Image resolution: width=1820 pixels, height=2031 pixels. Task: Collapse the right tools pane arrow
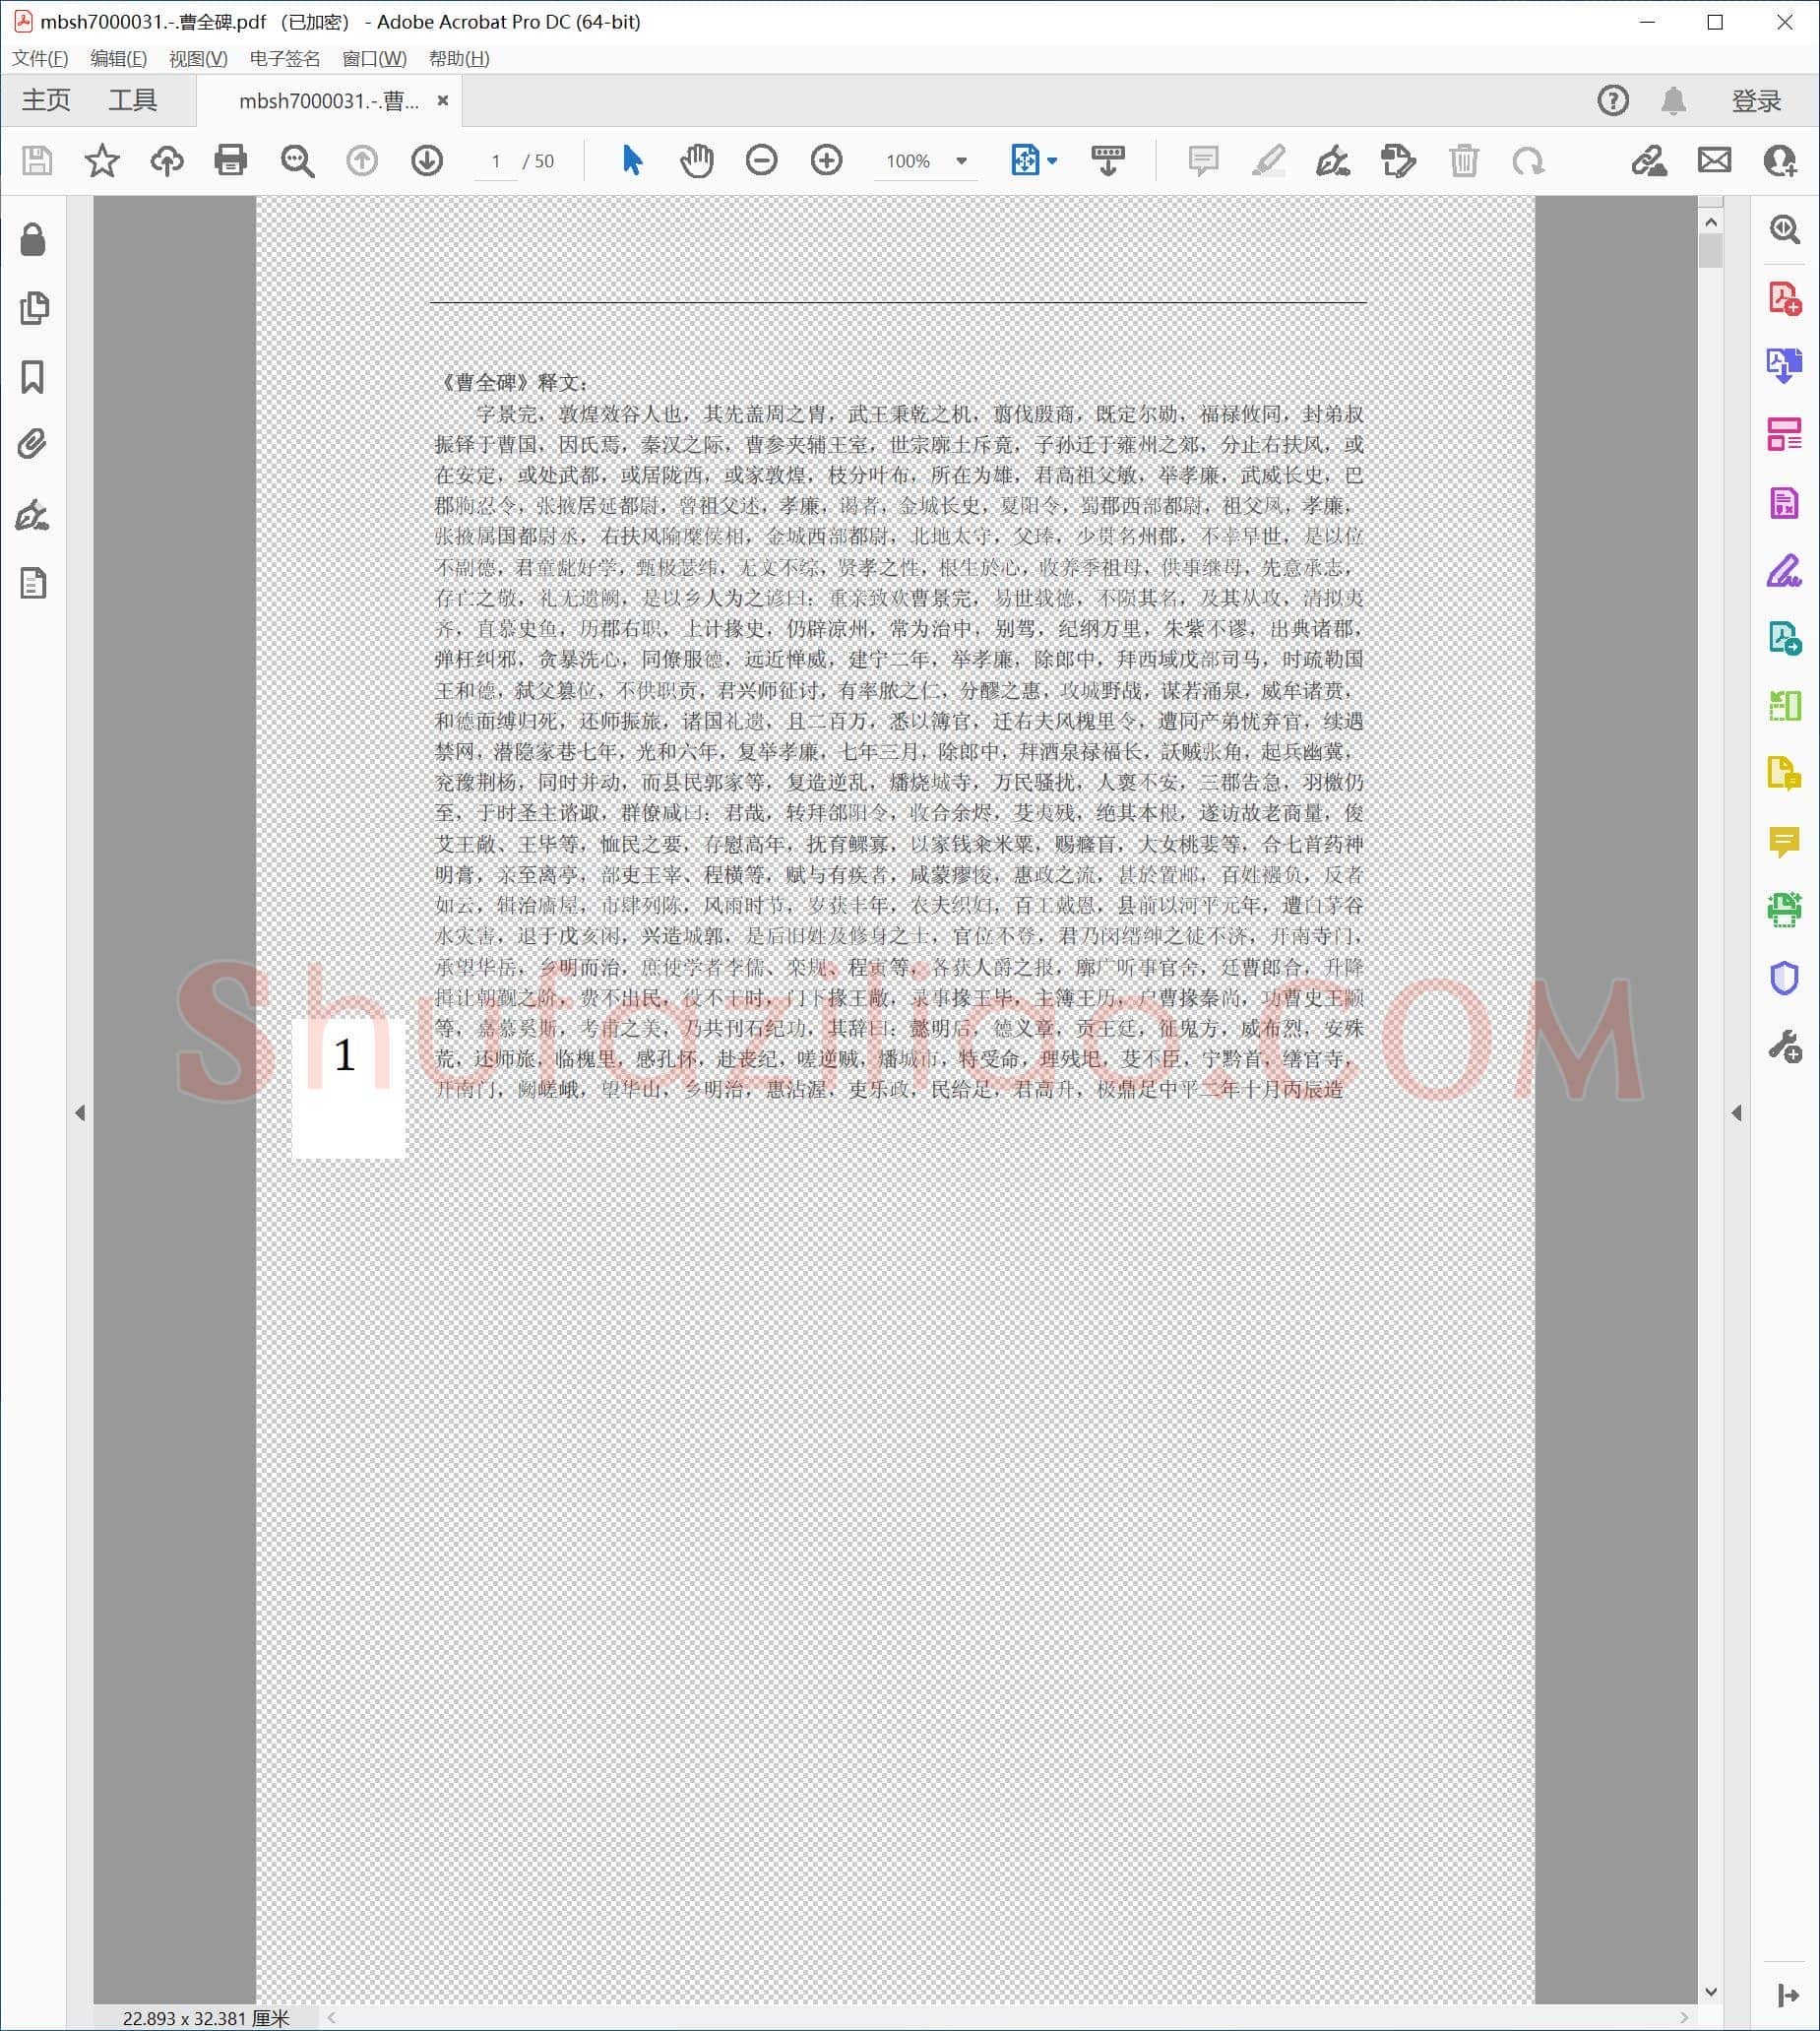1737,1113
